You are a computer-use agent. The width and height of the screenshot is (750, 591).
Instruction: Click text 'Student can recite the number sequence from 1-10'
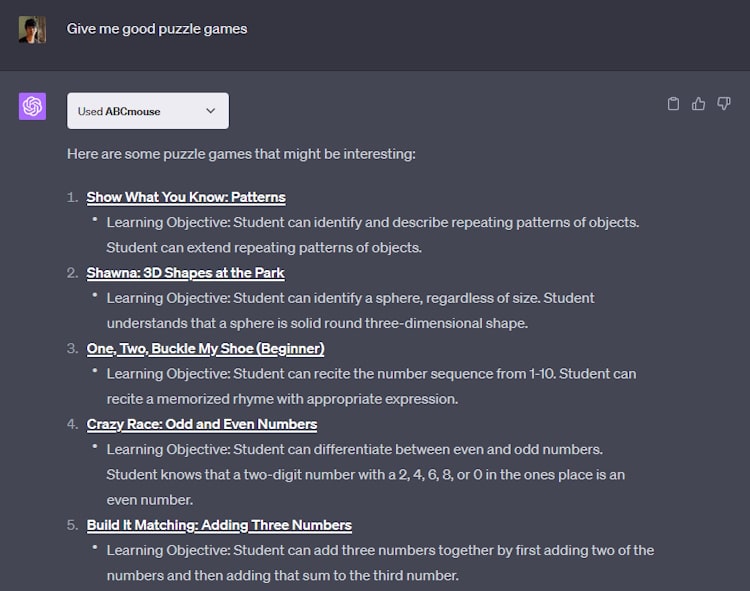pos(394,373)
